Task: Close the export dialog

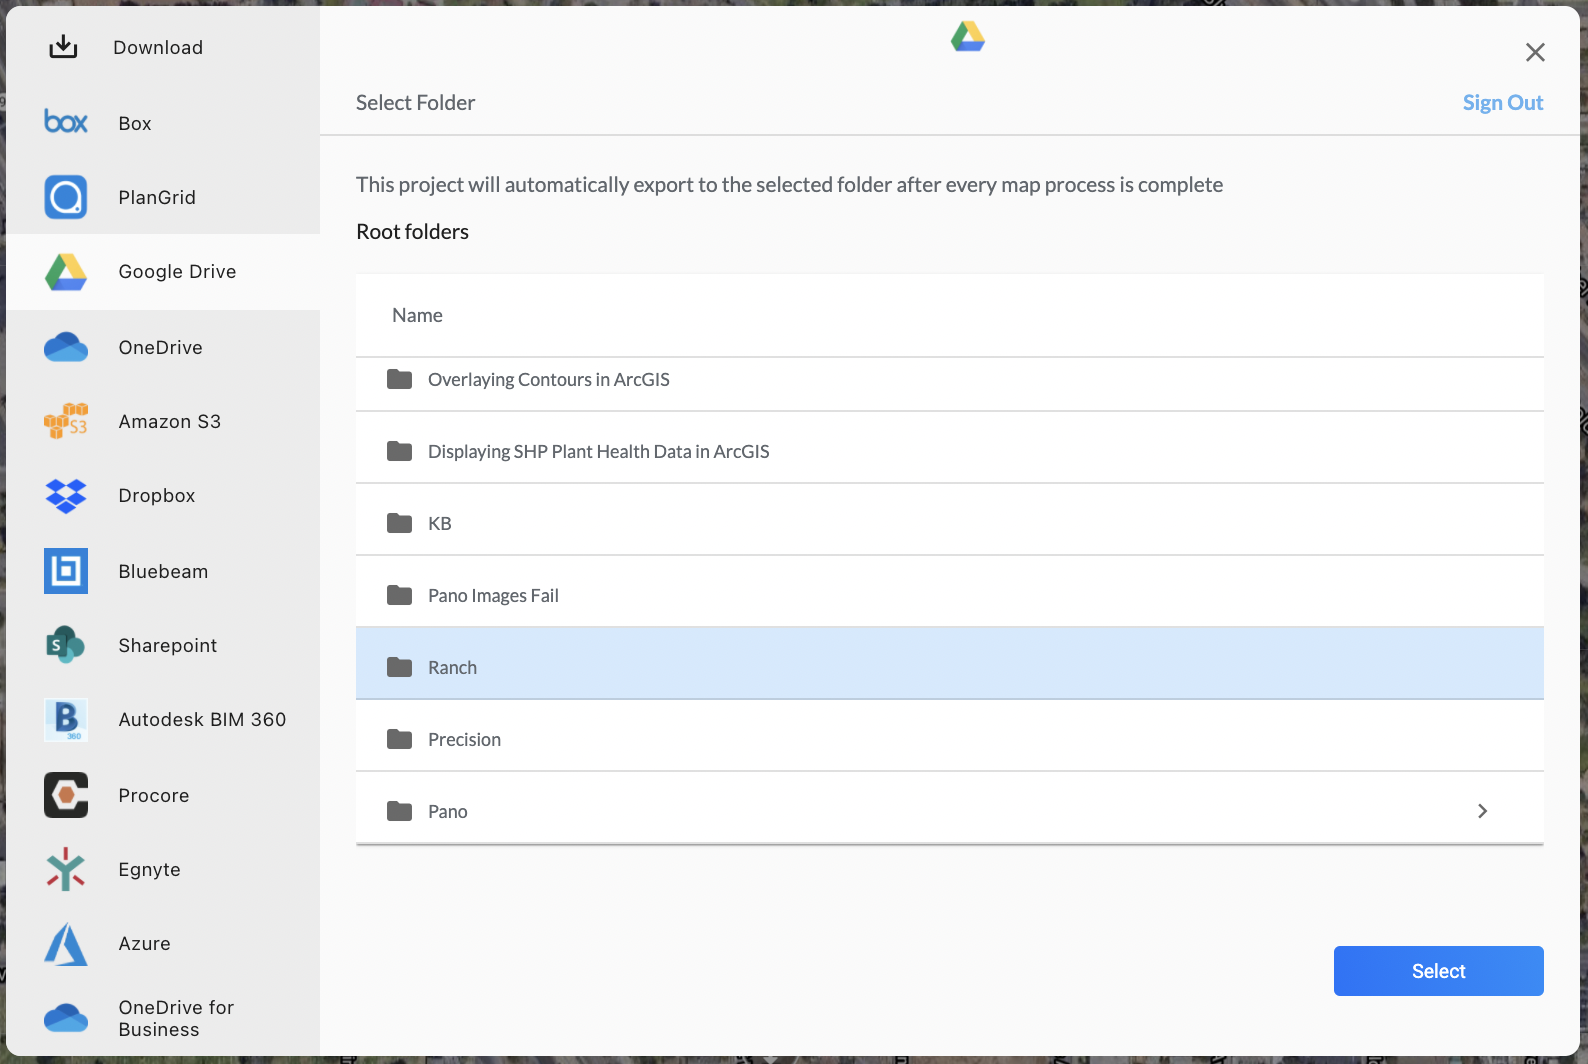Action: click(x=1535, y=52)
